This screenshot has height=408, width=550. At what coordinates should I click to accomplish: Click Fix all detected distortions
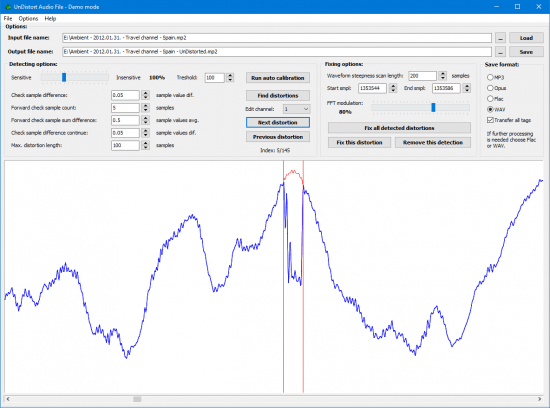399,128
